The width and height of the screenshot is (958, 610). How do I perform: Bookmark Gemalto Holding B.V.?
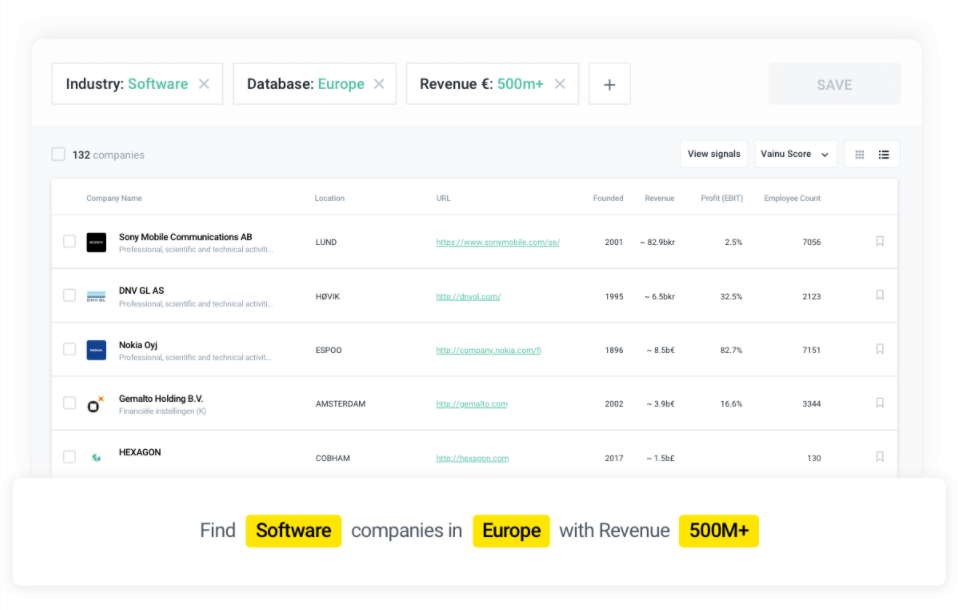tap(880, 403)
